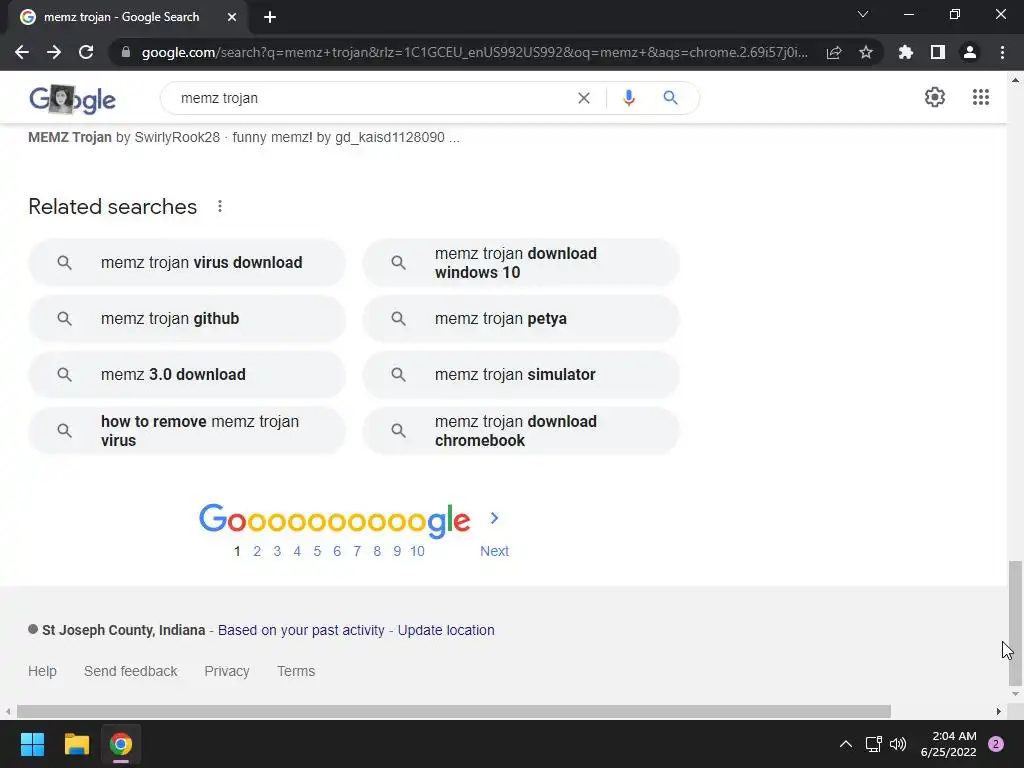Reload the Google search page

coord(86,52)
